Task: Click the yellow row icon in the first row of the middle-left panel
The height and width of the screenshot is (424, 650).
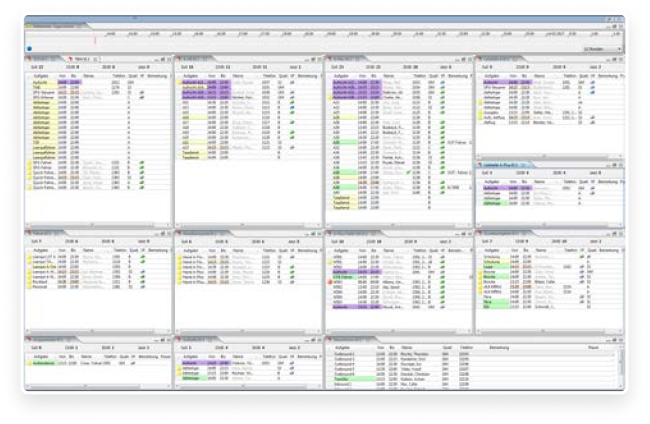Action: point(30,257)
